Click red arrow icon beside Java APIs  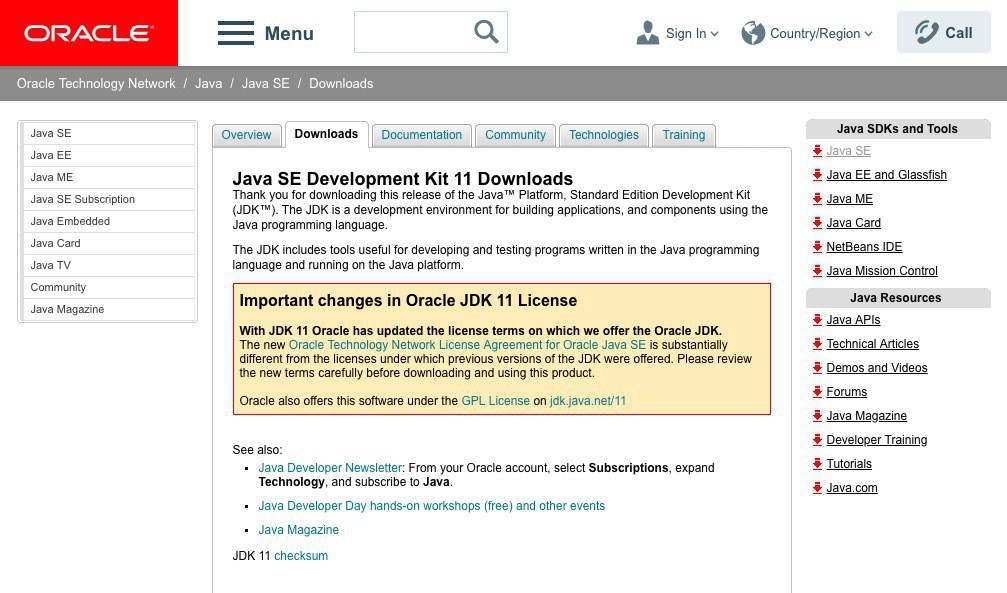(x=817, y=320)
